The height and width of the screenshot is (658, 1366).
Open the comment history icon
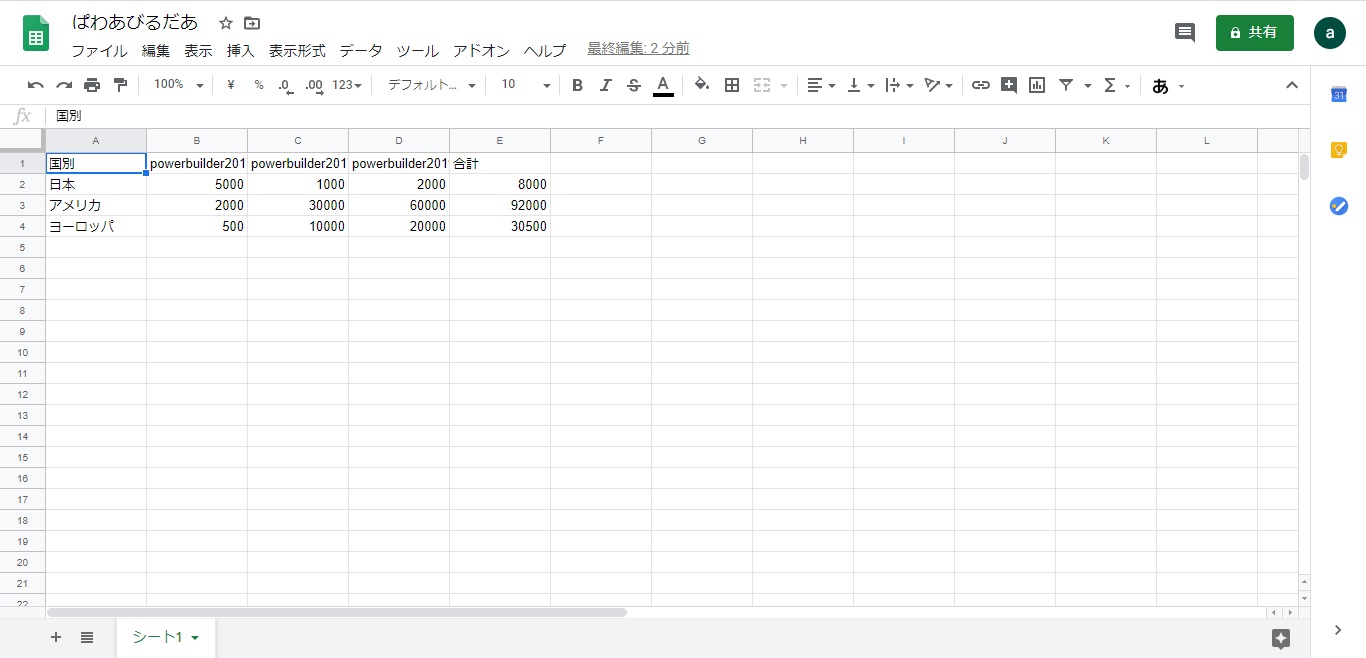click(x=1184, y=32)
